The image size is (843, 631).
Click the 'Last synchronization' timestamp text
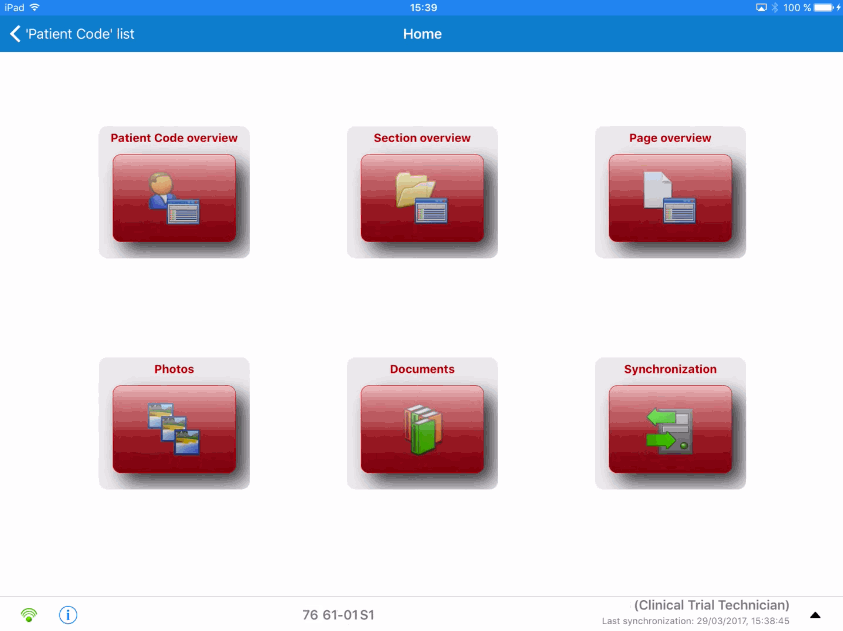pos(696,621)
